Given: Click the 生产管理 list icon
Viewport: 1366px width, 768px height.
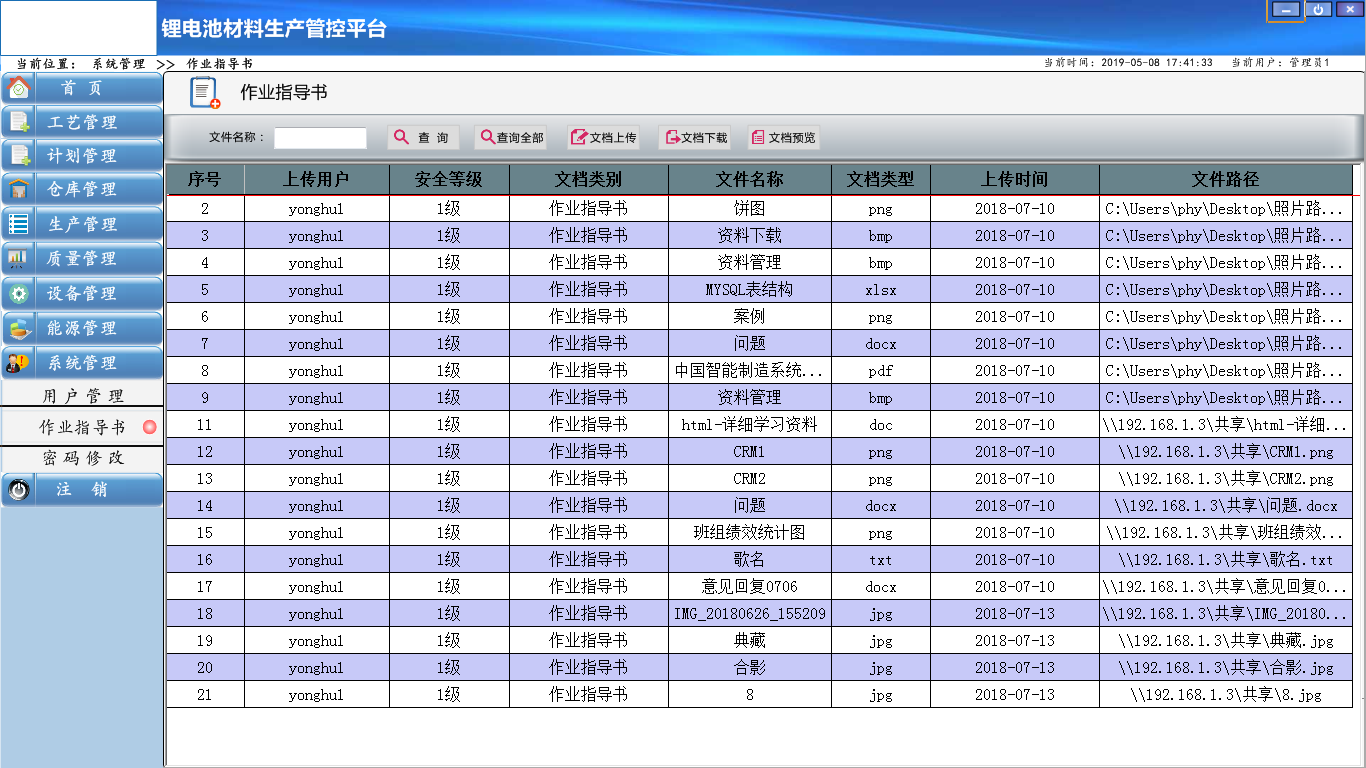Looking at the screenshot, I should pyautogui.click(x=18, y=224).
